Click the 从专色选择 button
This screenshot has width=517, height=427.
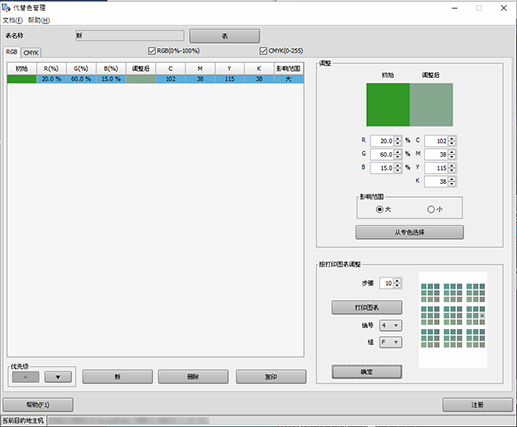click(x=409, y=232)
